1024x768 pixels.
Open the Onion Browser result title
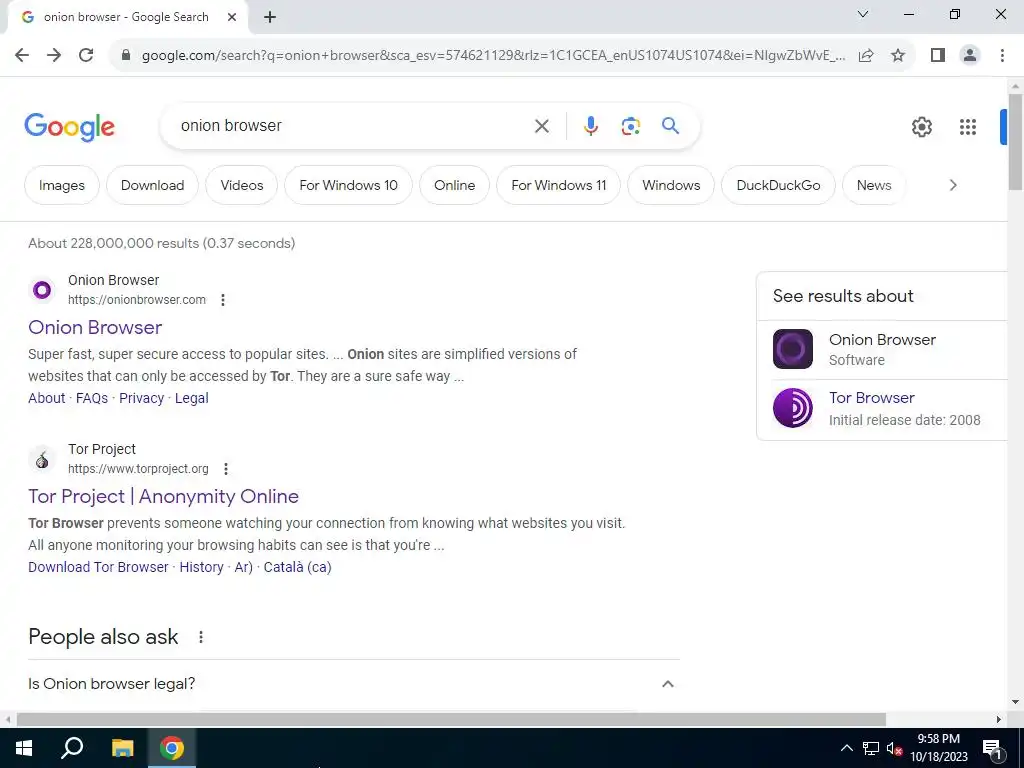[95, 327]
